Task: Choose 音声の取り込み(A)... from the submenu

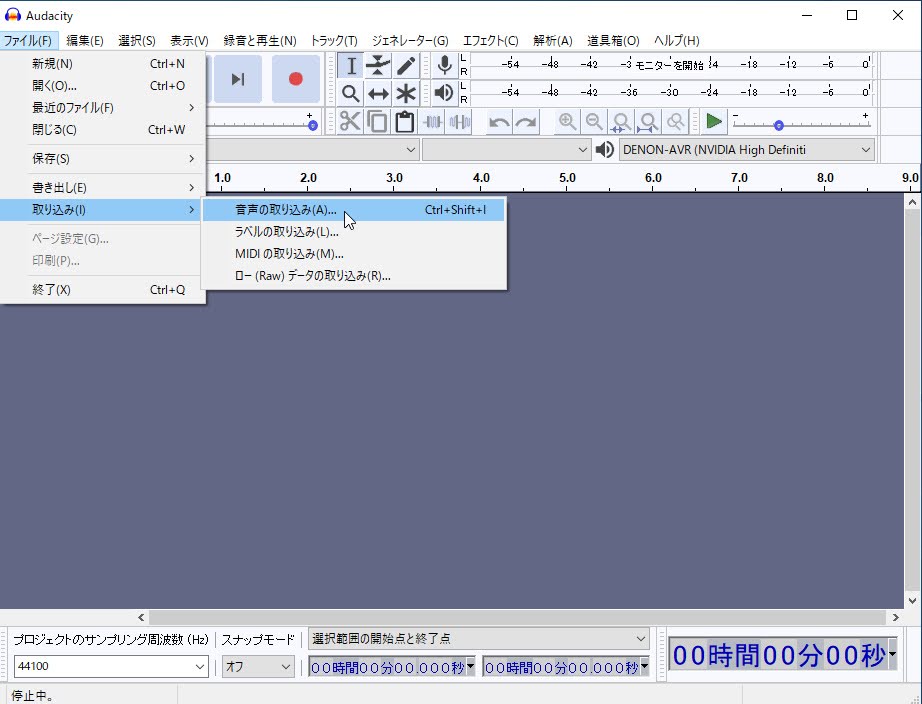Action: [286, 210]
